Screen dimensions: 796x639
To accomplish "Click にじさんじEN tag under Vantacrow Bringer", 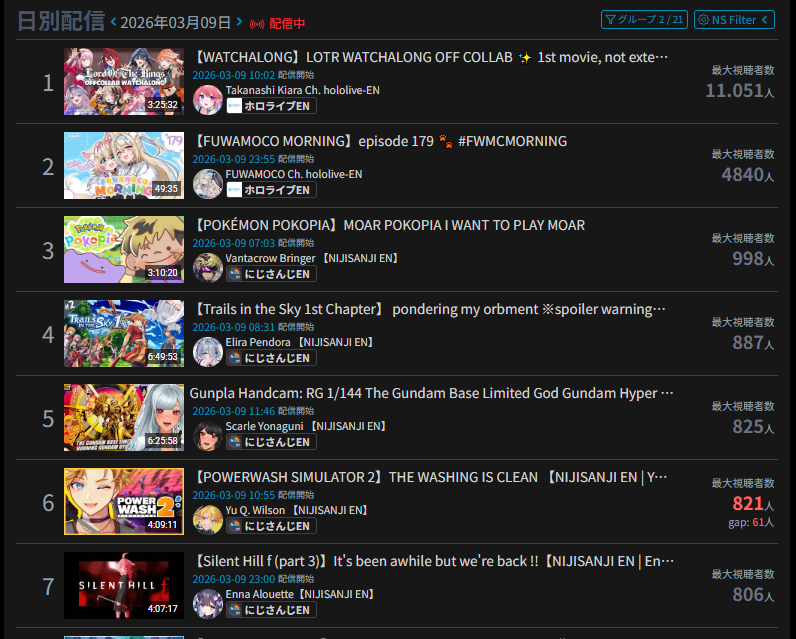I will [x=271, y=274].
